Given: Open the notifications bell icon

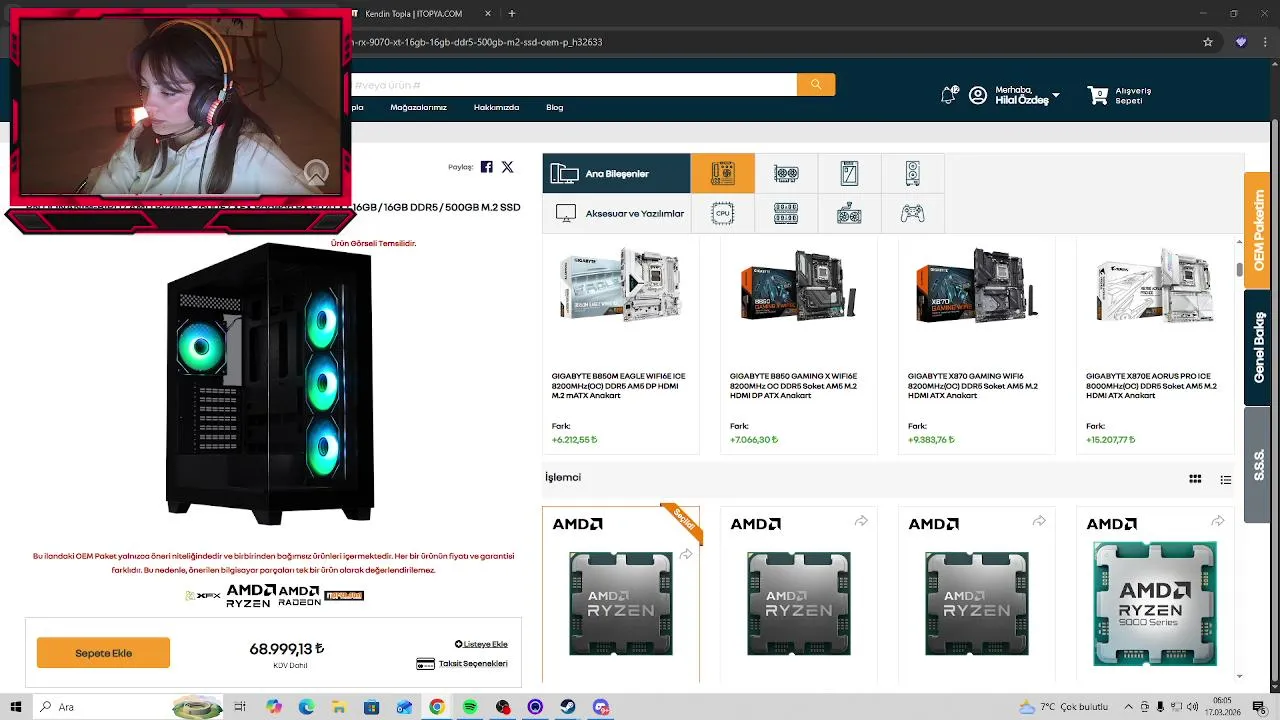Looking at the screenshot, I should tap(948, 95).
